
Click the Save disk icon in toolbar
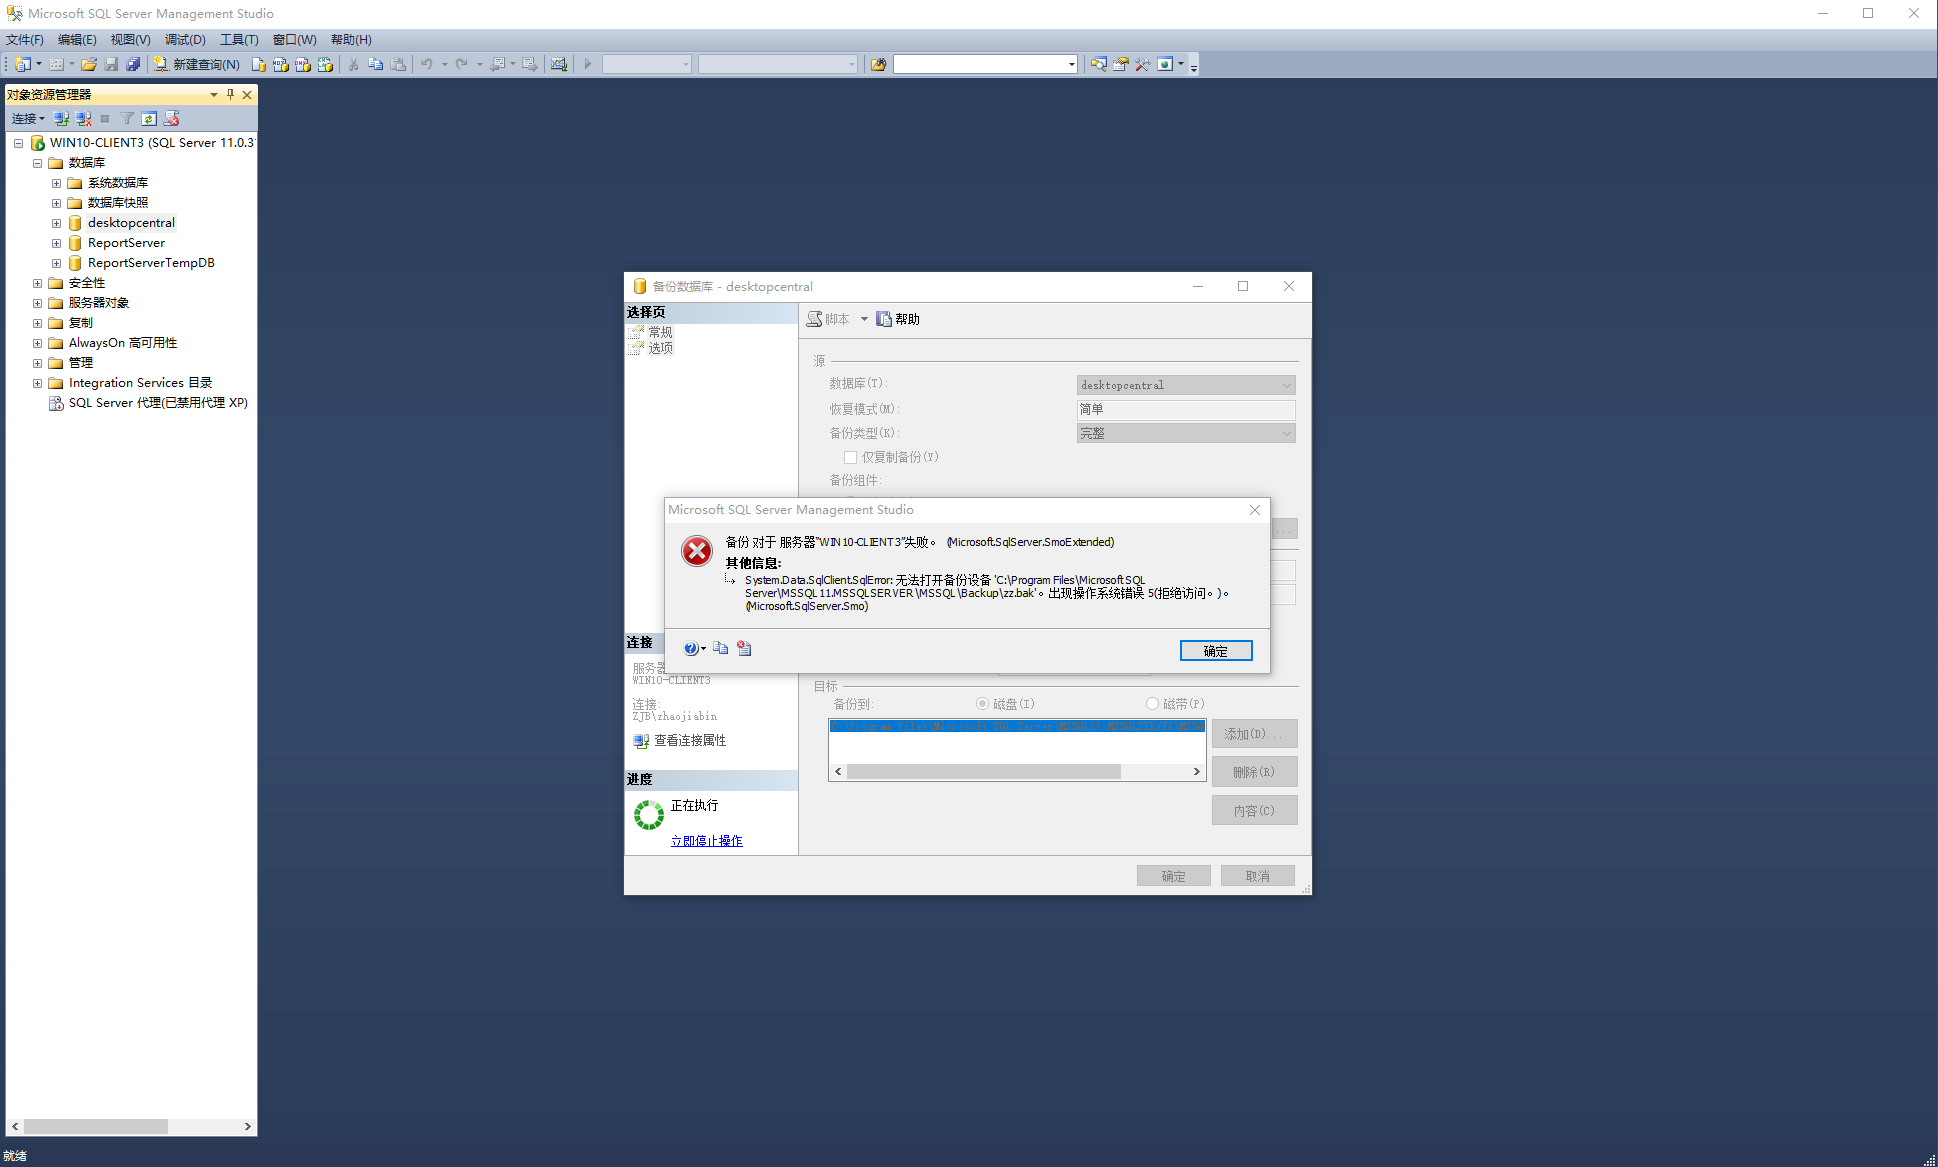[111, 64]
